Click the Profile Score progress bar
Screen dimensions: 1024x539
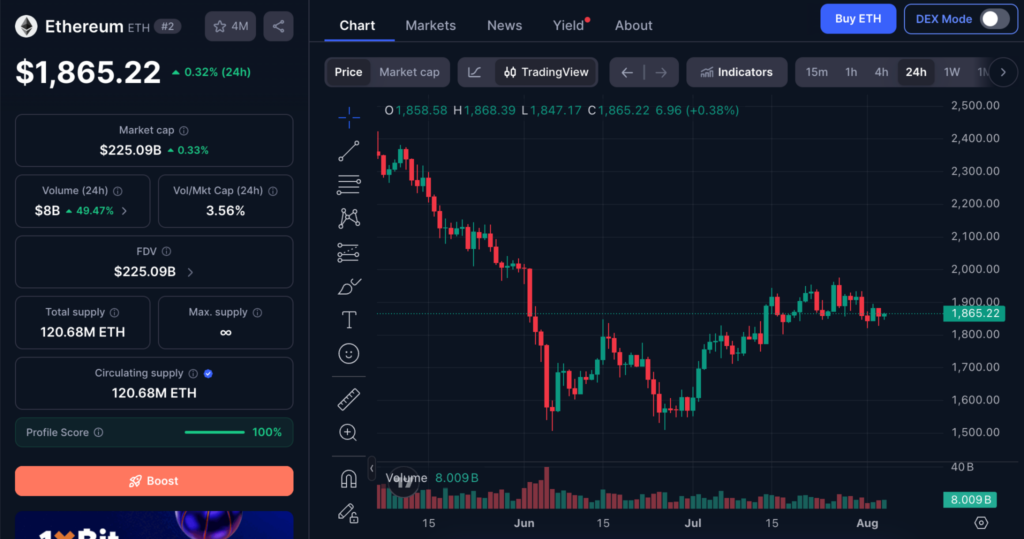214,433
